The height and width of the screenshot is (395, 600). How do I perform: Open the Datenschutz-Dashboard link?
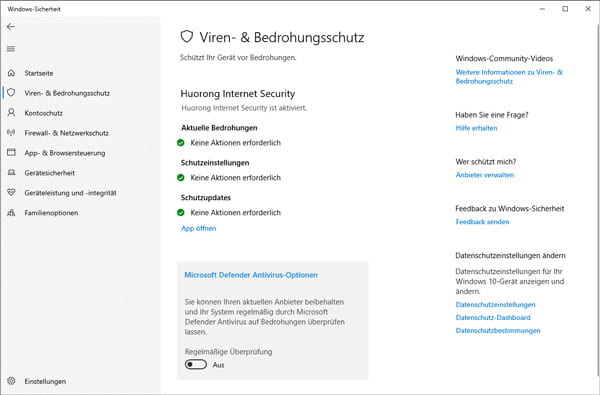point(493,317)
